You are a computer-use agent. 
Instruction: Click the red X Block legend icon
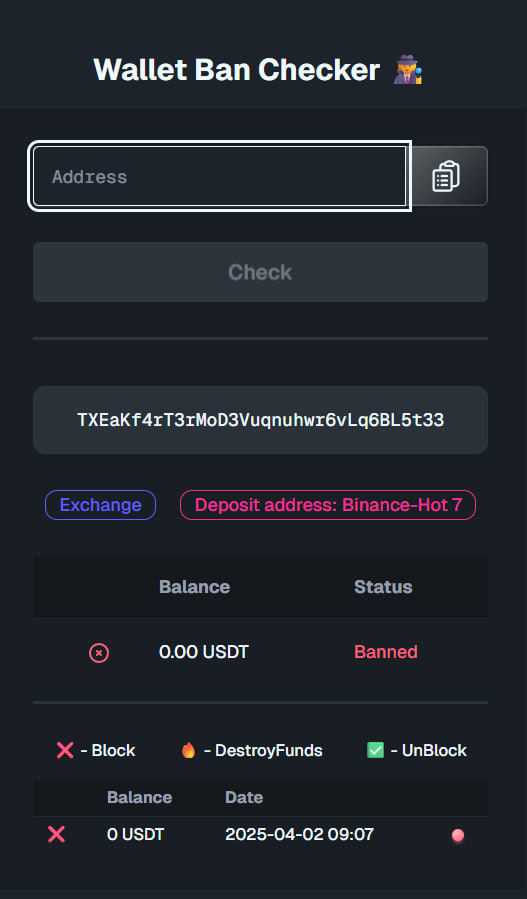[65, 750]
